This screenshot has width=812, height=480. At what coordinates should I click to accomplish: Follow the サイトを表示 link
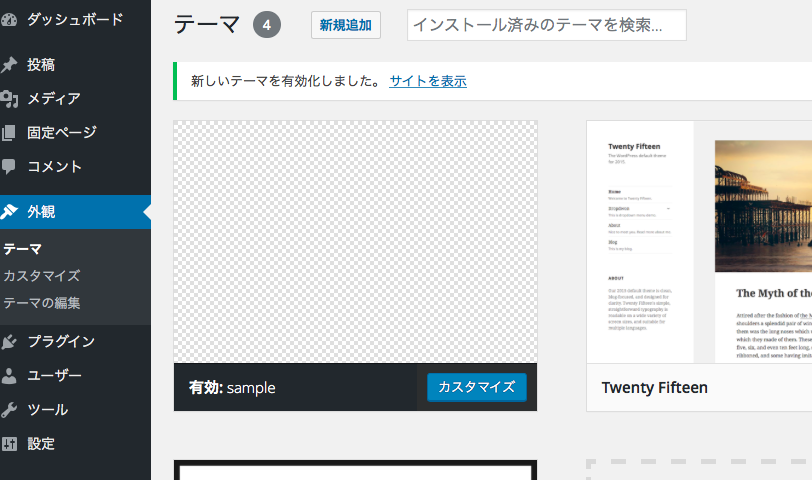[x=428, y=81]
